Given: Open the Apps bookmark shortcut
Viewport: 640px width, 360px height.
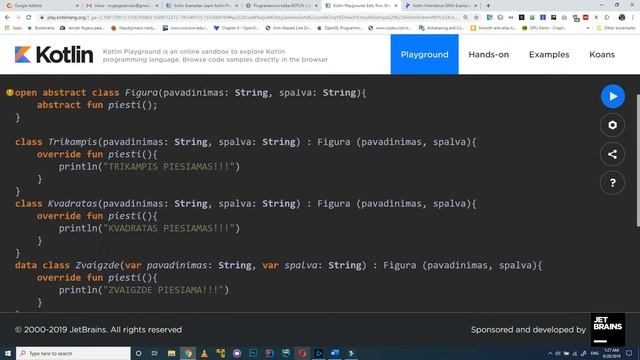Looking at the screenshot, I should pos(13,28).
